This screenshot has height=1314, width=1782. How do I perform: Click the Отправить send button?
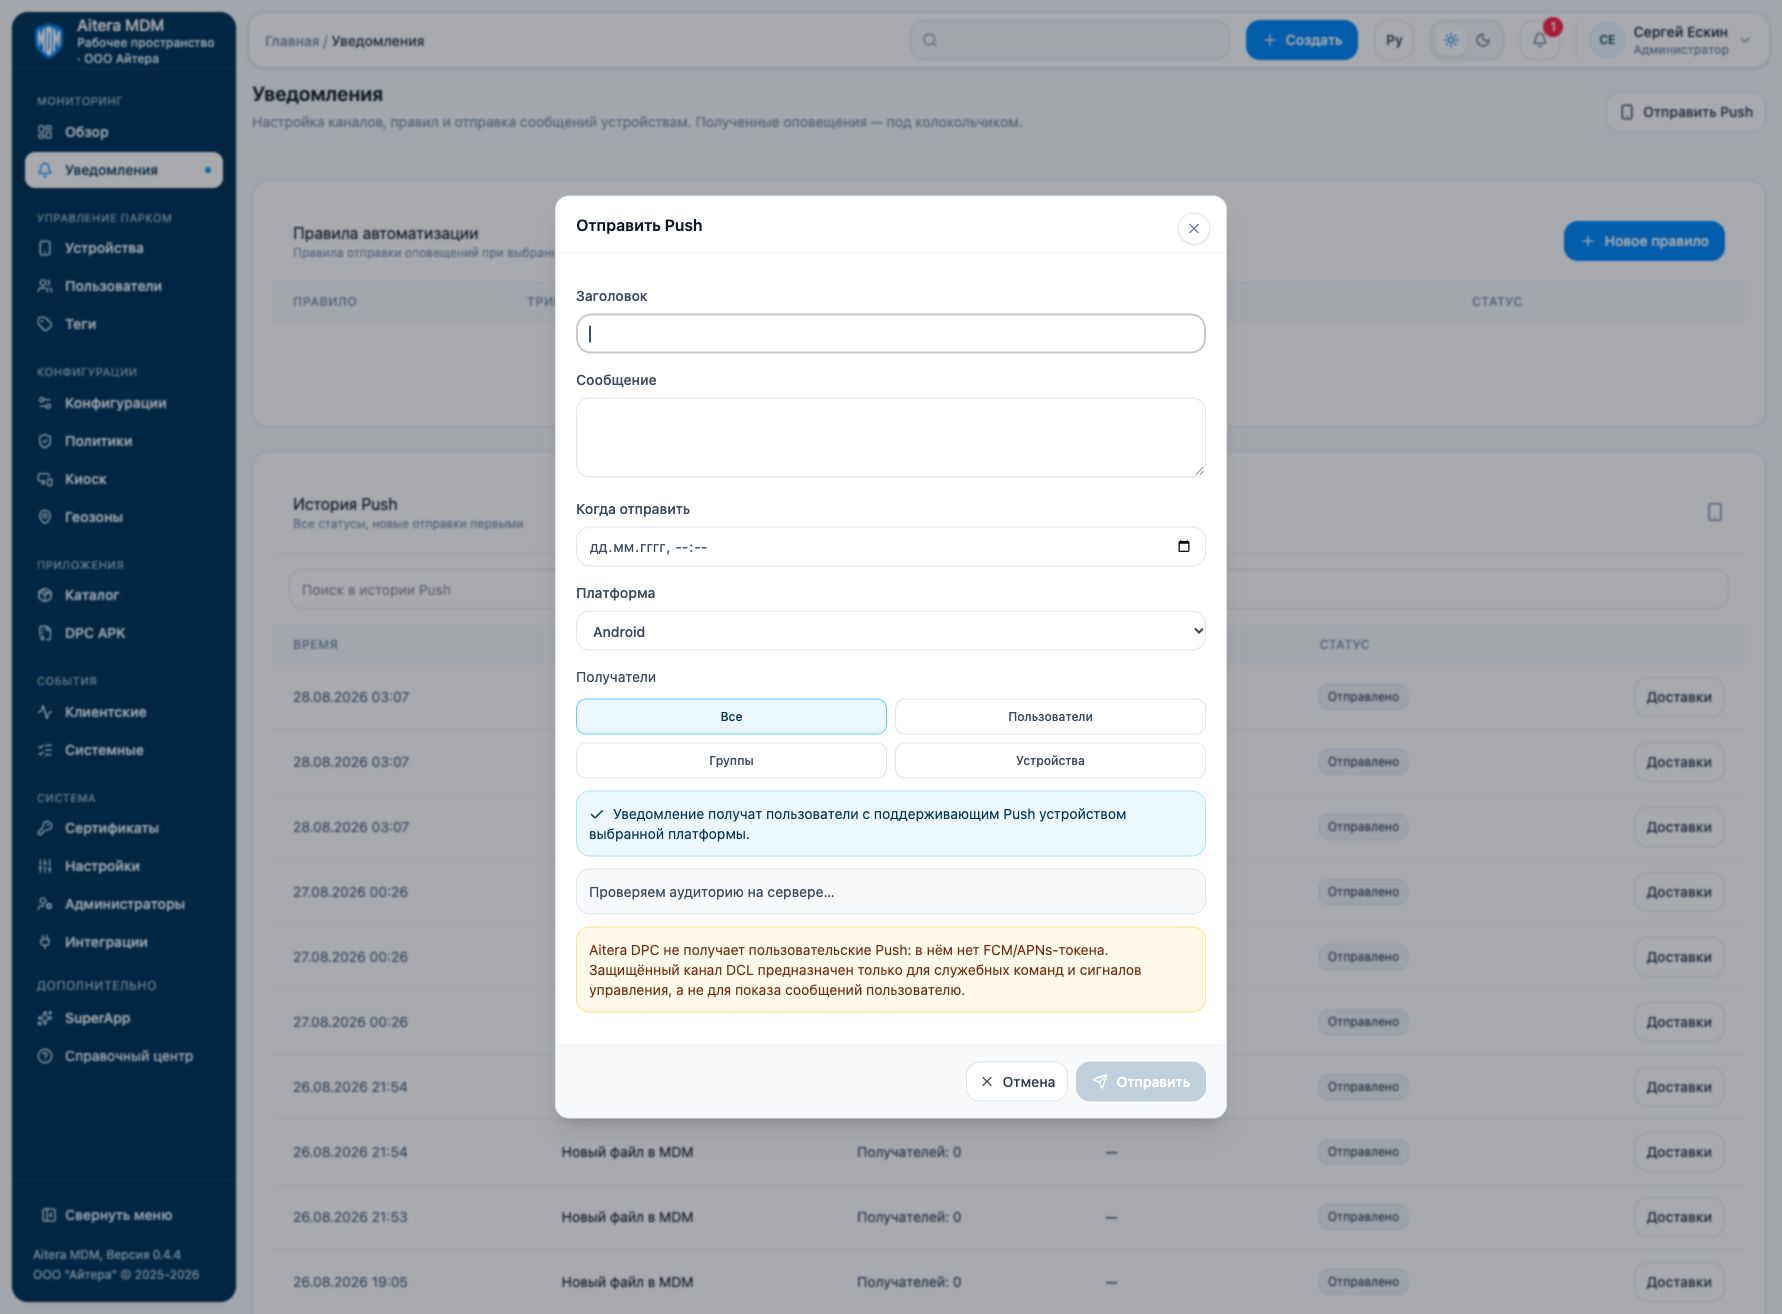pyautogui.click(x=1140, y=1082)
